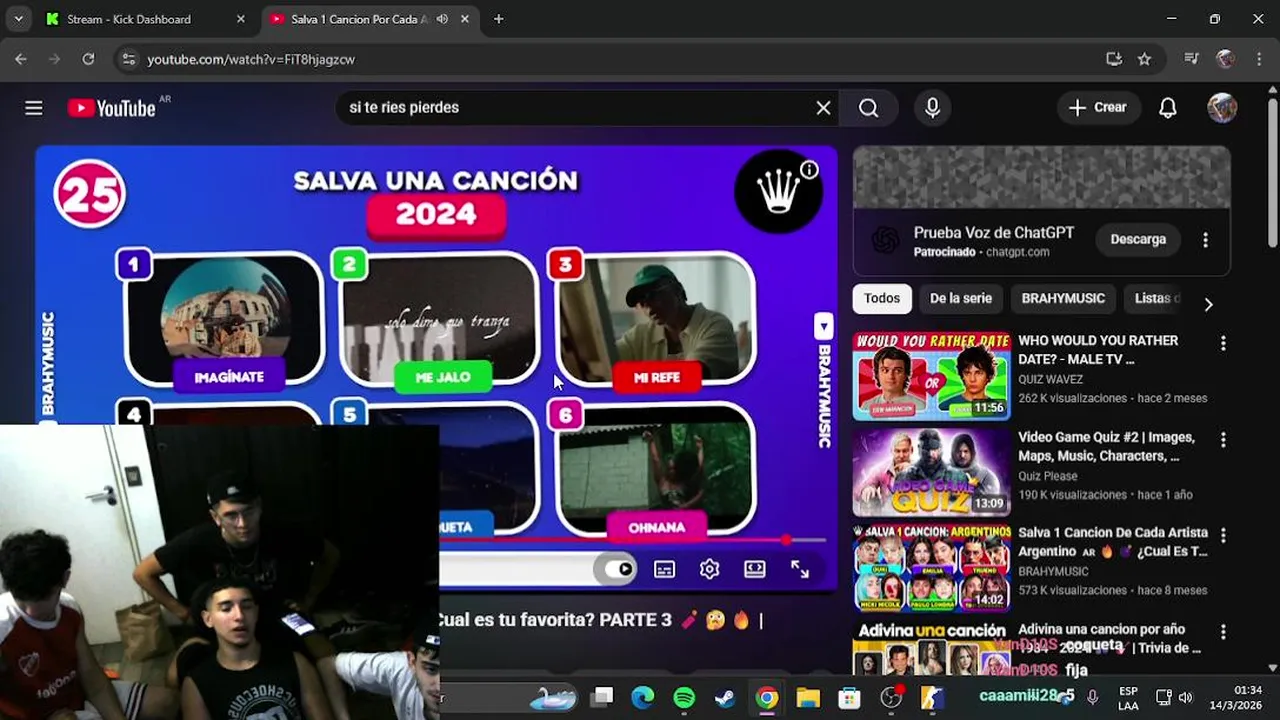This screenshot has width=1280, height=720.
Task: Select the Todos filter chip
Action: point(882,298)
